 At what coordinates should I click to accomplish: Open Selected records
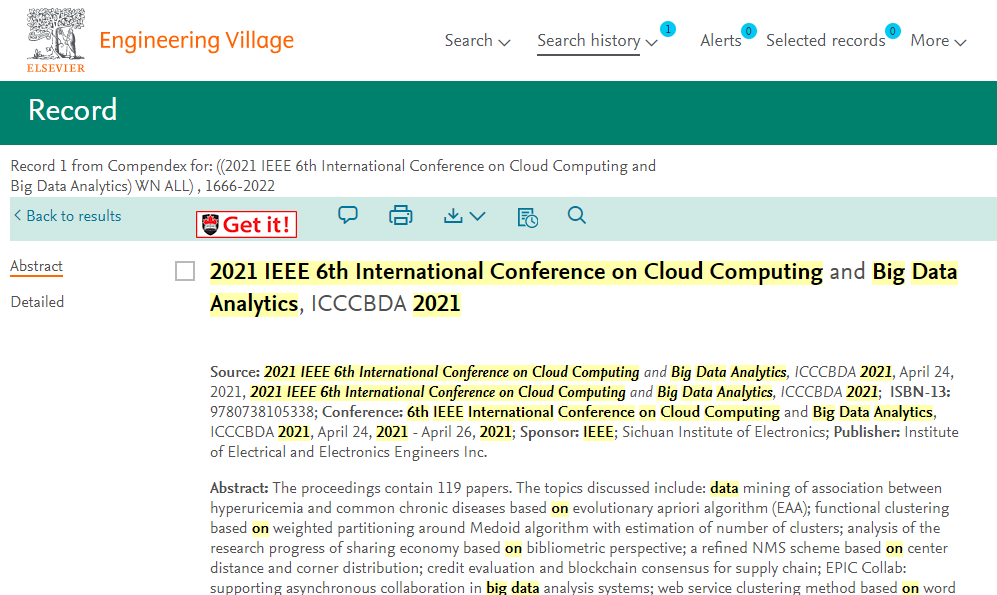825,41
